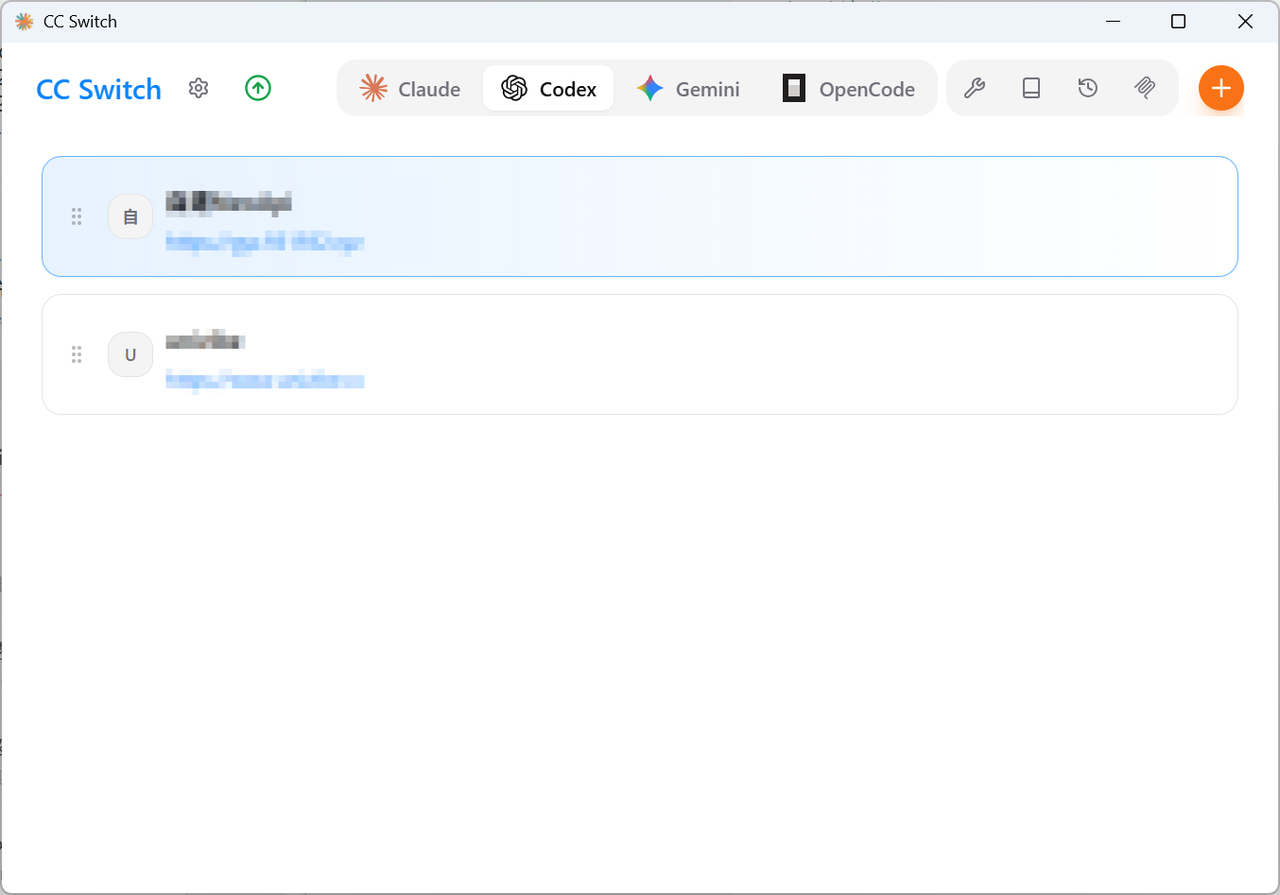The image size is (1280, 895).
Task: Select the provider card with U avatar
Action: click(x=640, y=354)
